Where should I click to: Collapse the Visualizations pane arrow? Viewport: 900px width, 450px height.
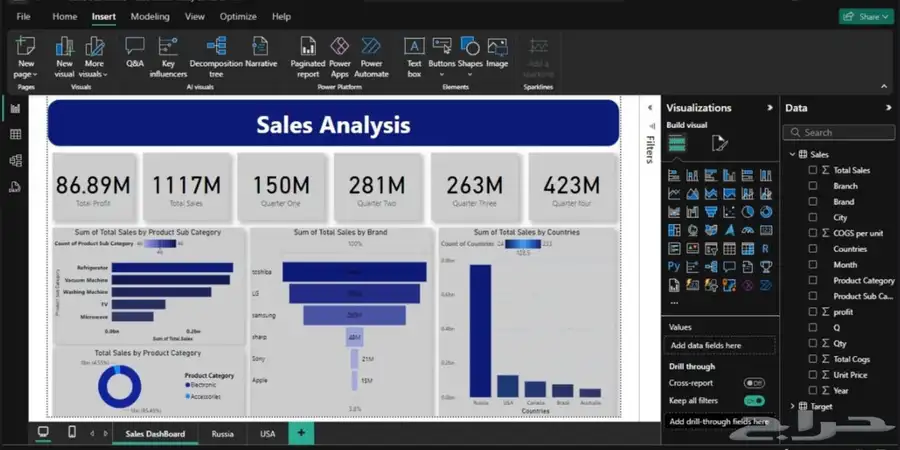(770, 108)
